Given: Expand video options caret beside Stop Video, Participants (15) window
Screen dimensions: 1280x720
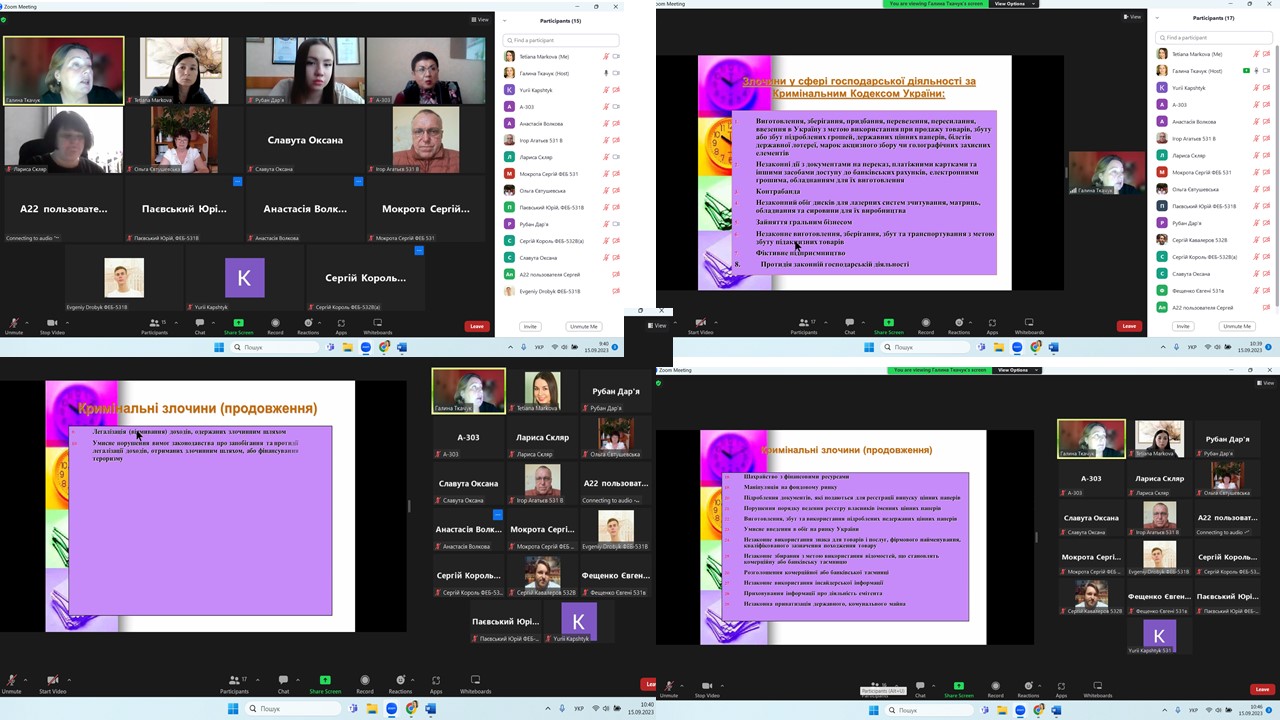Looking at the screenshot, I should [66, 322].
